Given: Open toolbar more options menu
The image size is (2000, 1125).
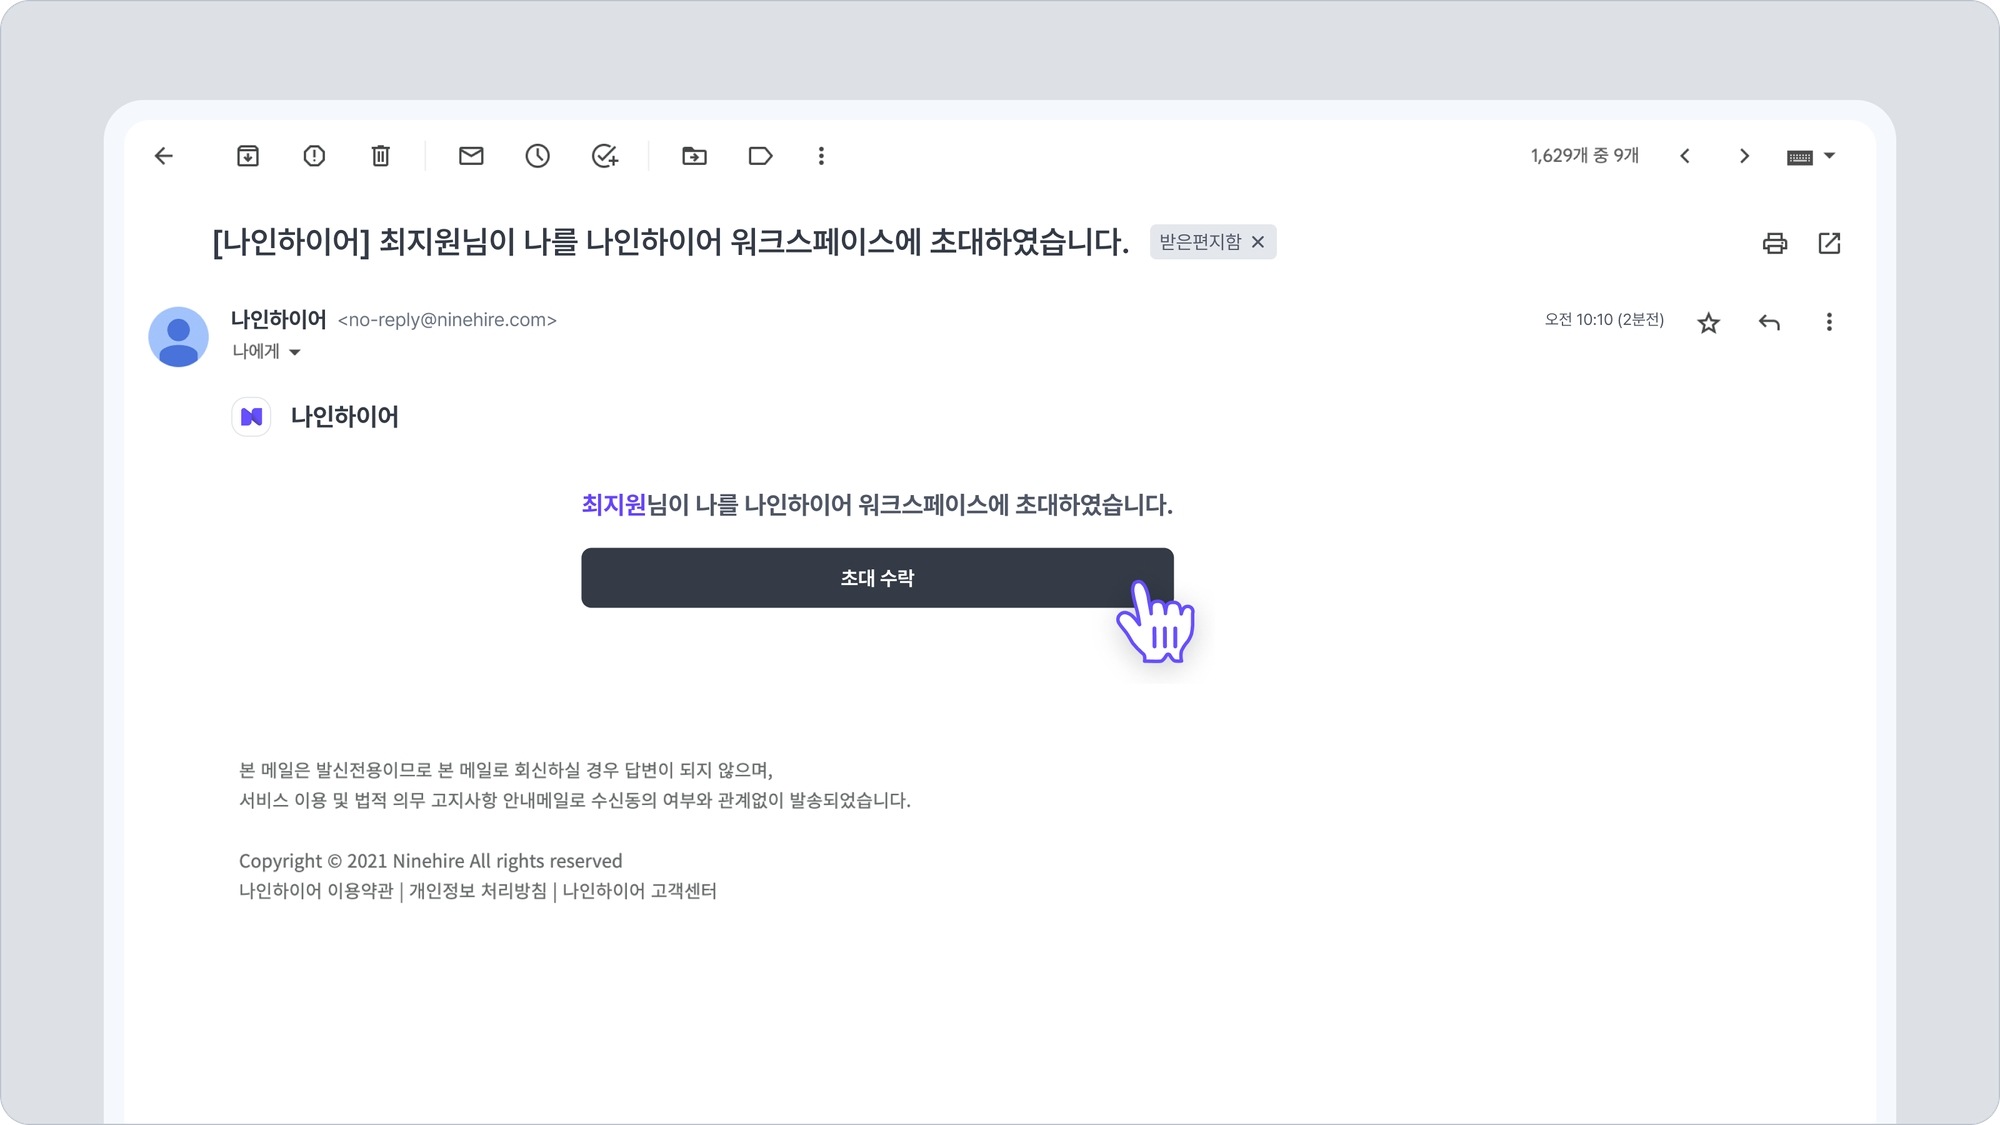Looking at the screenshot, I should [821, 156].
